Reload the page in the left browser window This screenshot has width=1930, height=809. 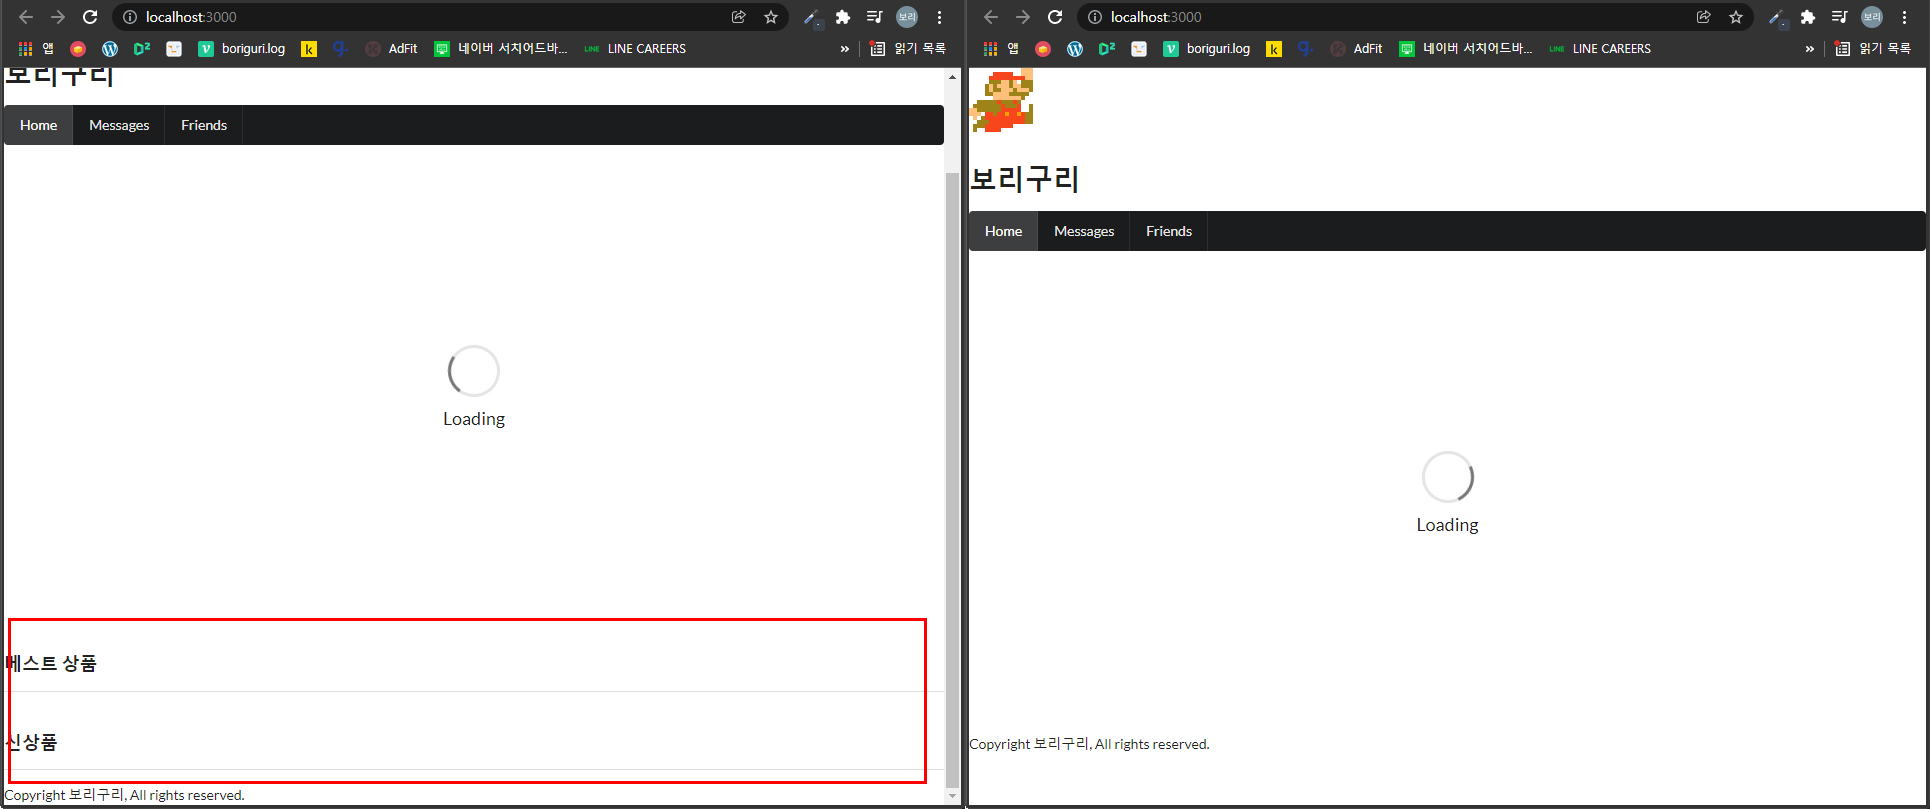click(90, 17)
